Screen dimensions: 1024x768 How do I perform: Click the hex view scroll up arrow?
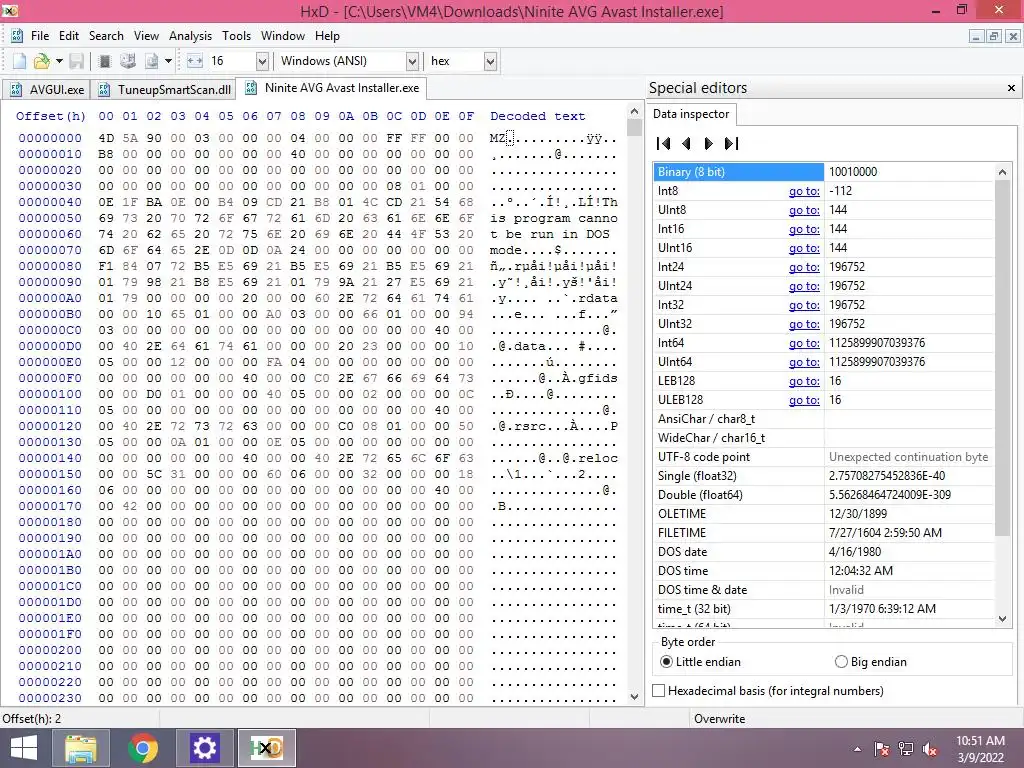point(634,110)
